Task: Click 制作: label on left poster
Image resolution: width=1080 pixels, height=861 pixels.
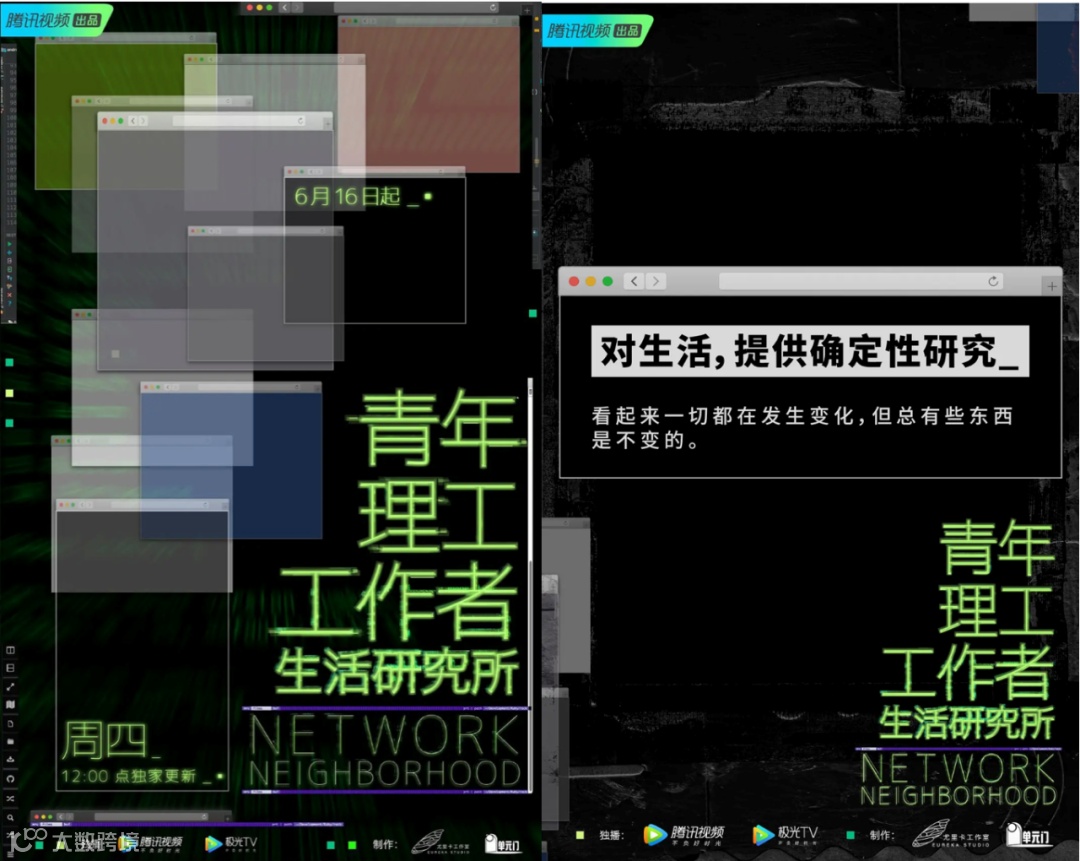Action: click(x=385, y=844)
